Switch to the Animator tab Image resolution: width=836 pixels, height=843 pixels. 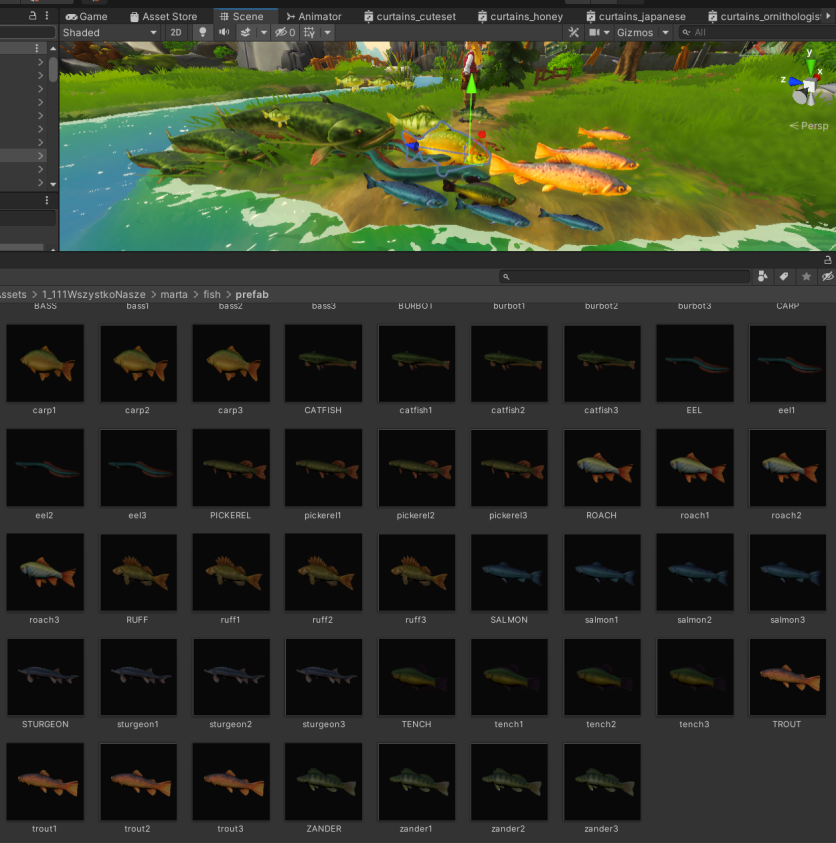313,16
